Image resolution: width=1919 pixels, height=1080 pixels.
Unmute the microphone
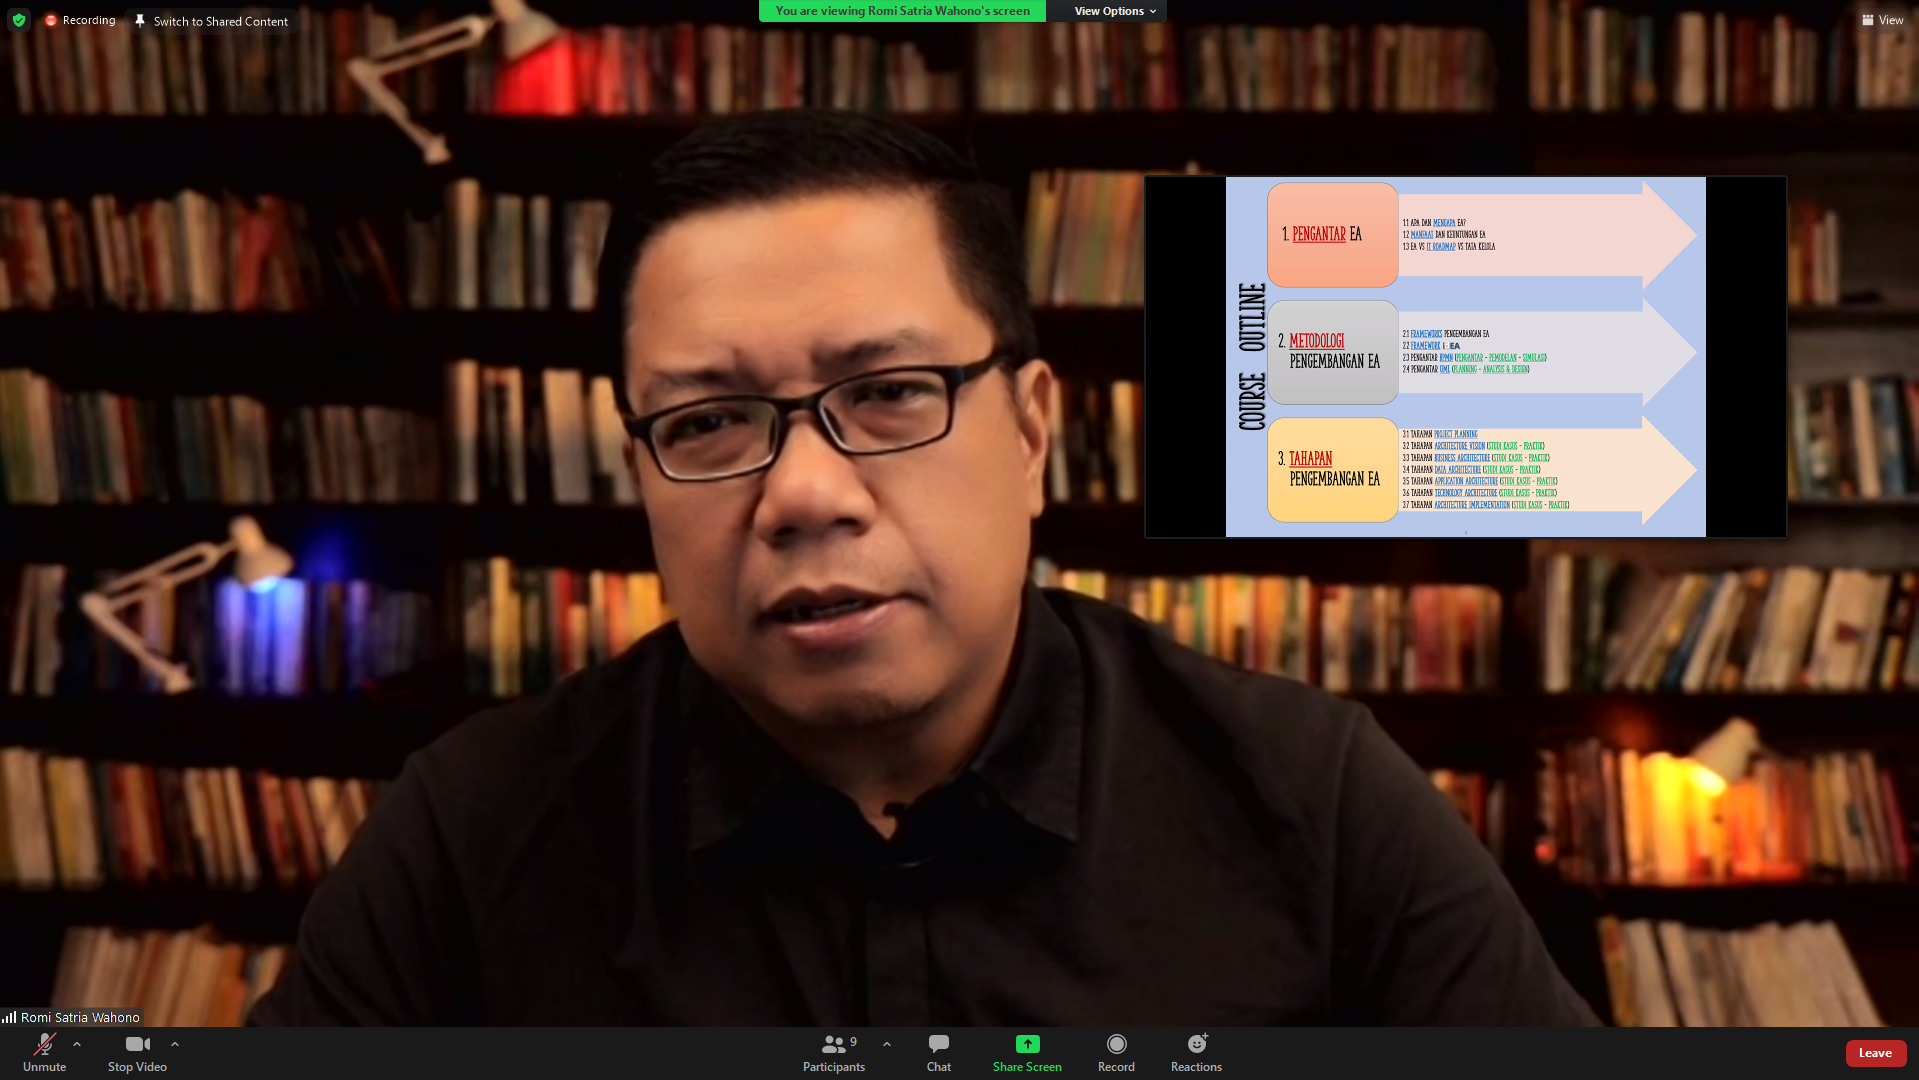coord(44,1052)
